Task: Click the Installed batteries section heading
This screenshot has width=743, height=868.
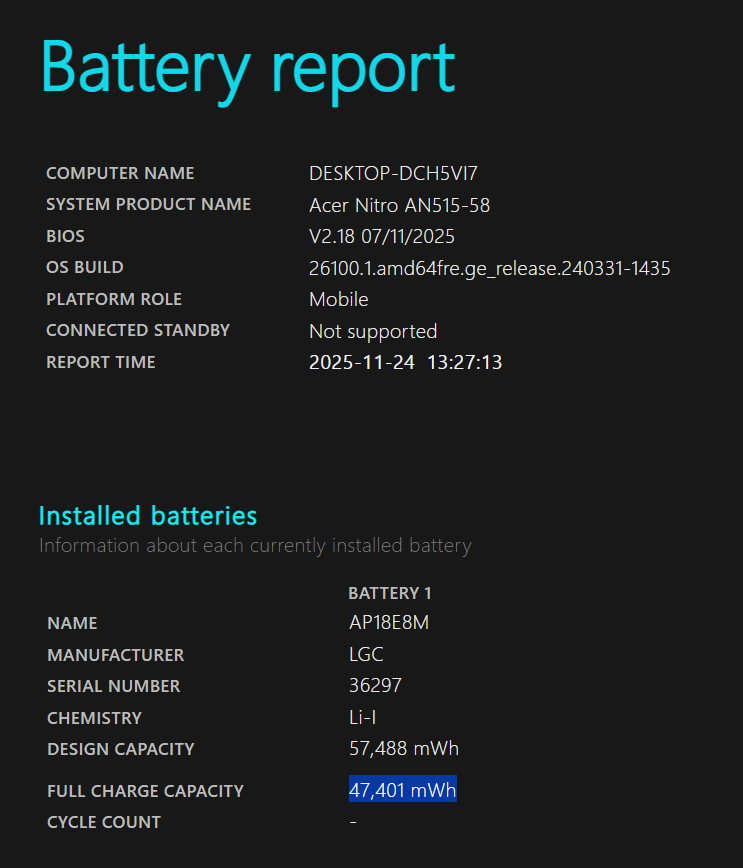Action: coord(148,516)
